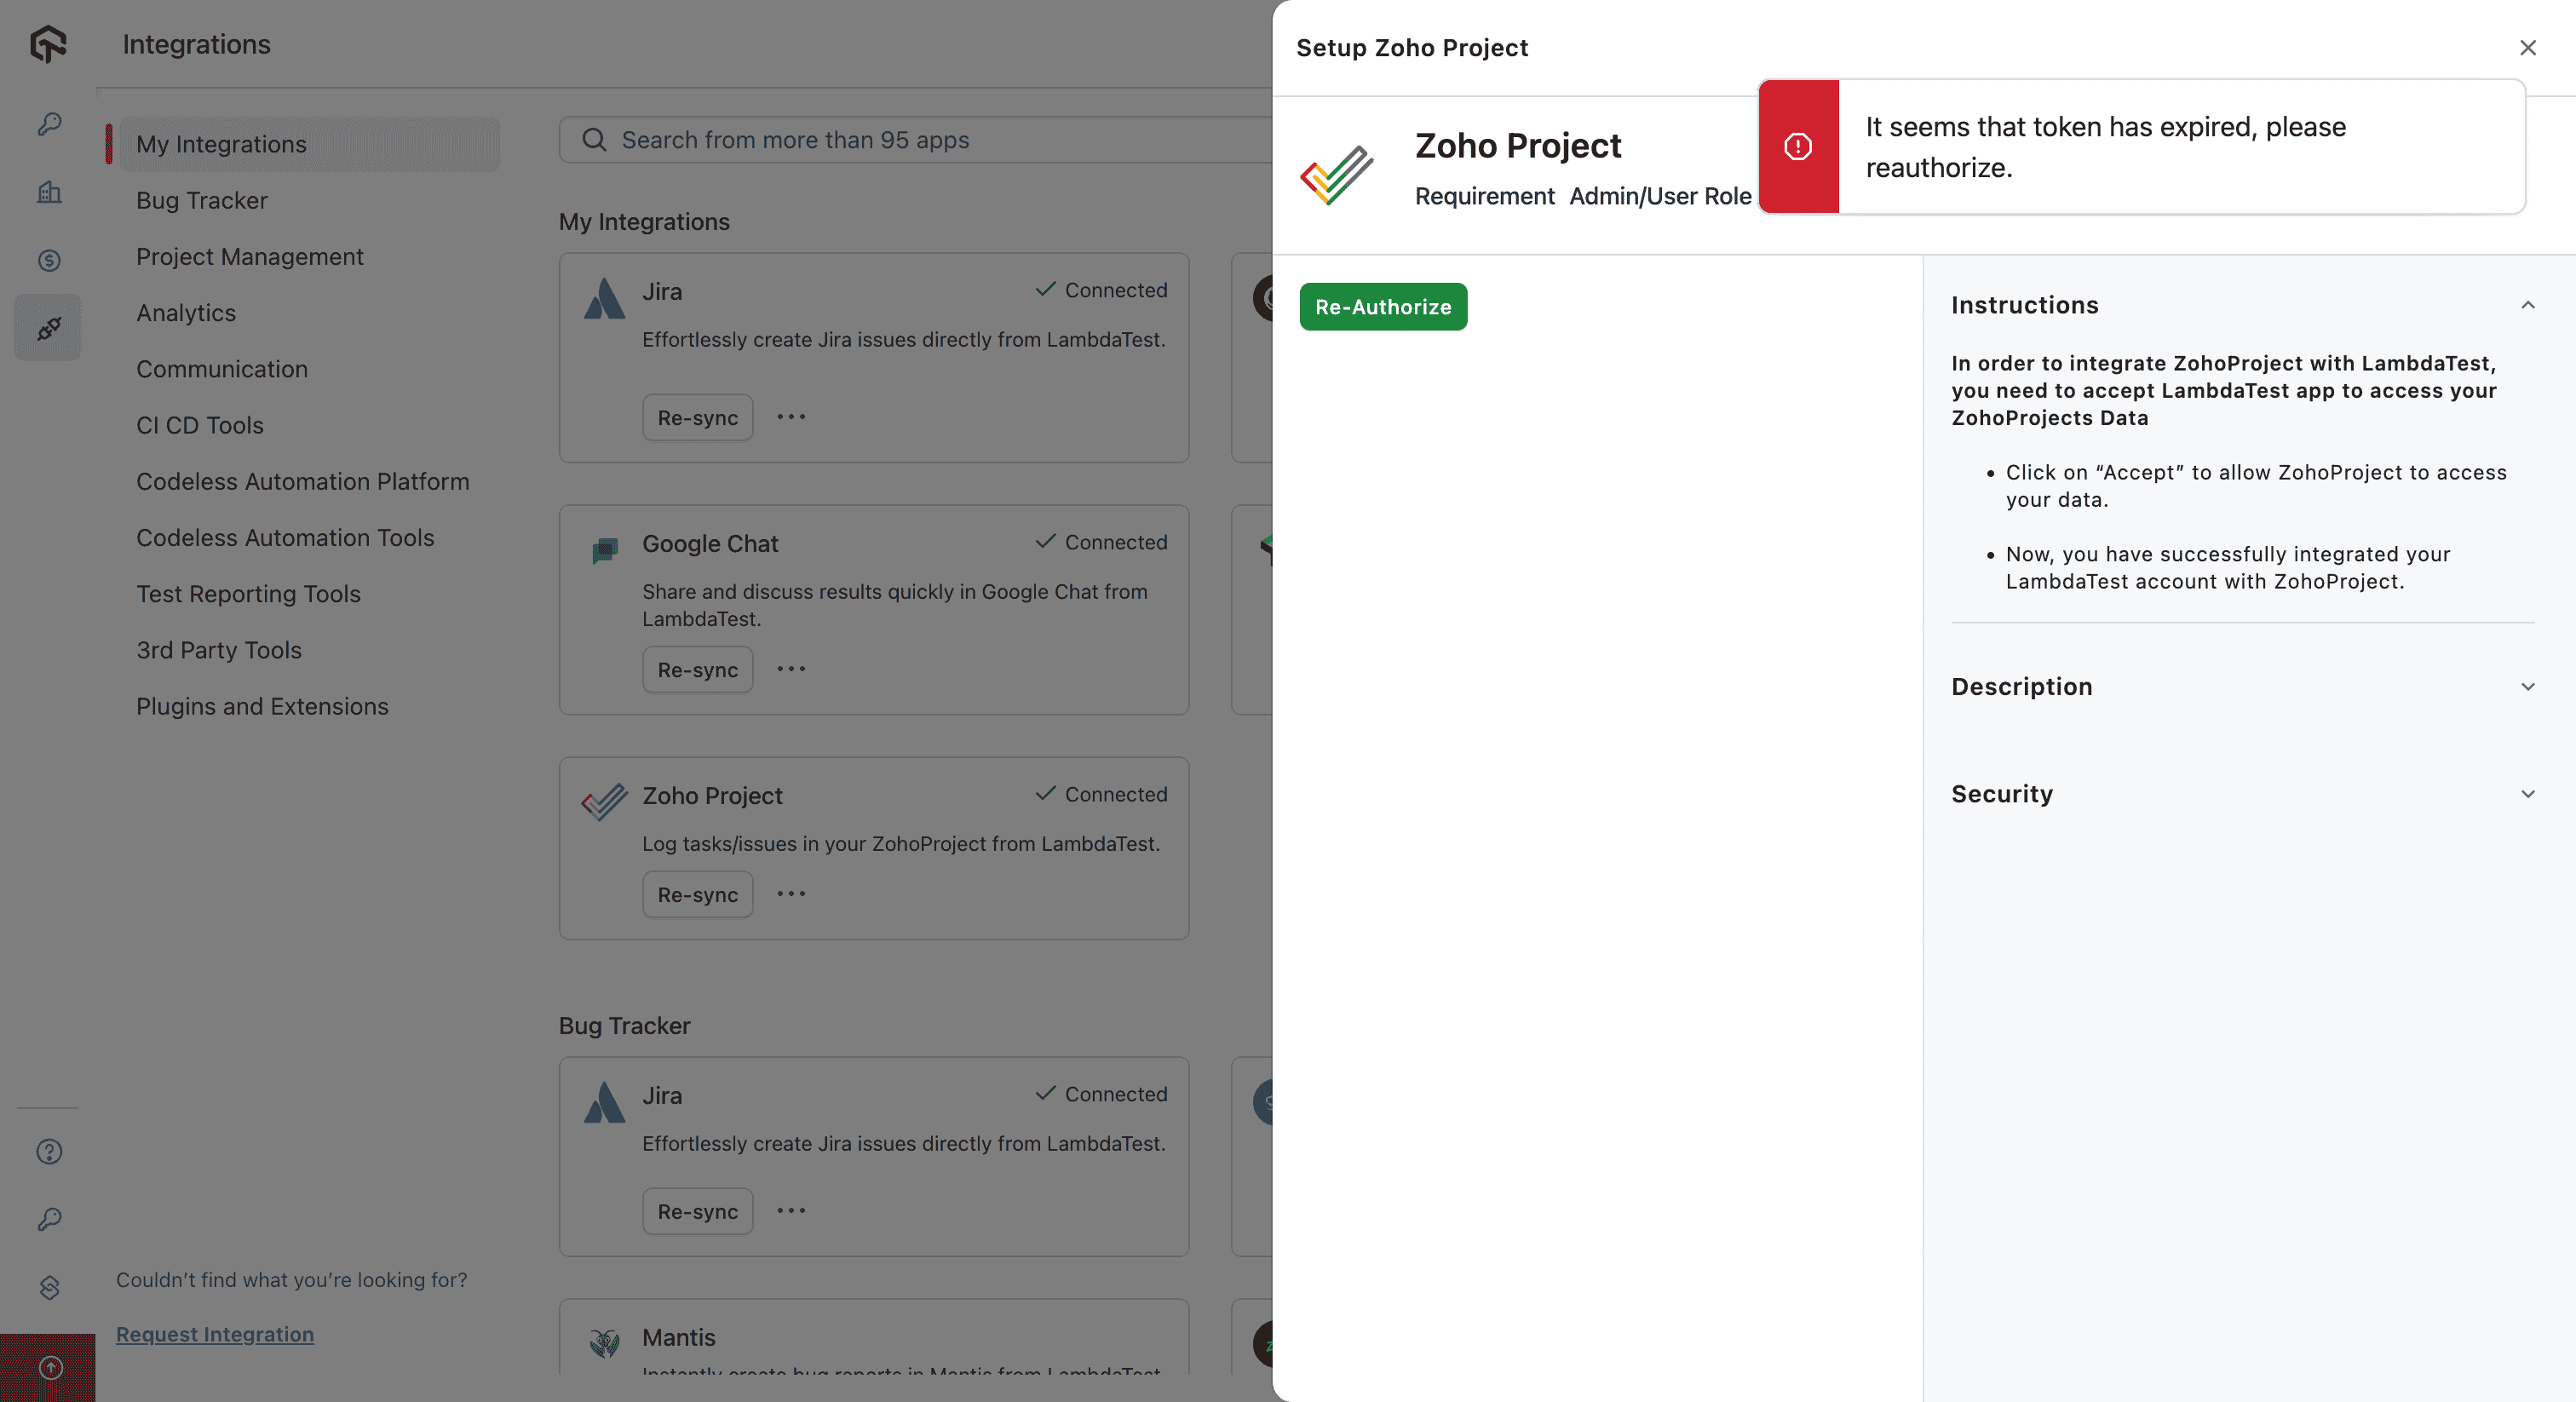Click Re-sync on Google Chat card
Screen dimensions: 2576x1402
click(x=697, y=670)
